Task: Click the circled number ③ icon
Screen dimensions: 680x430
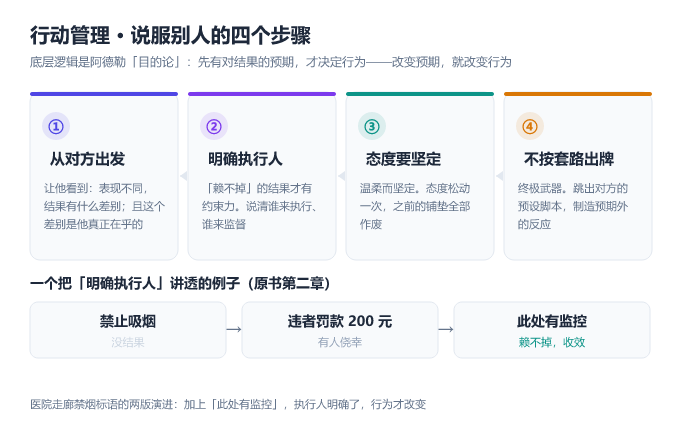Action: (x=372, y=126)
